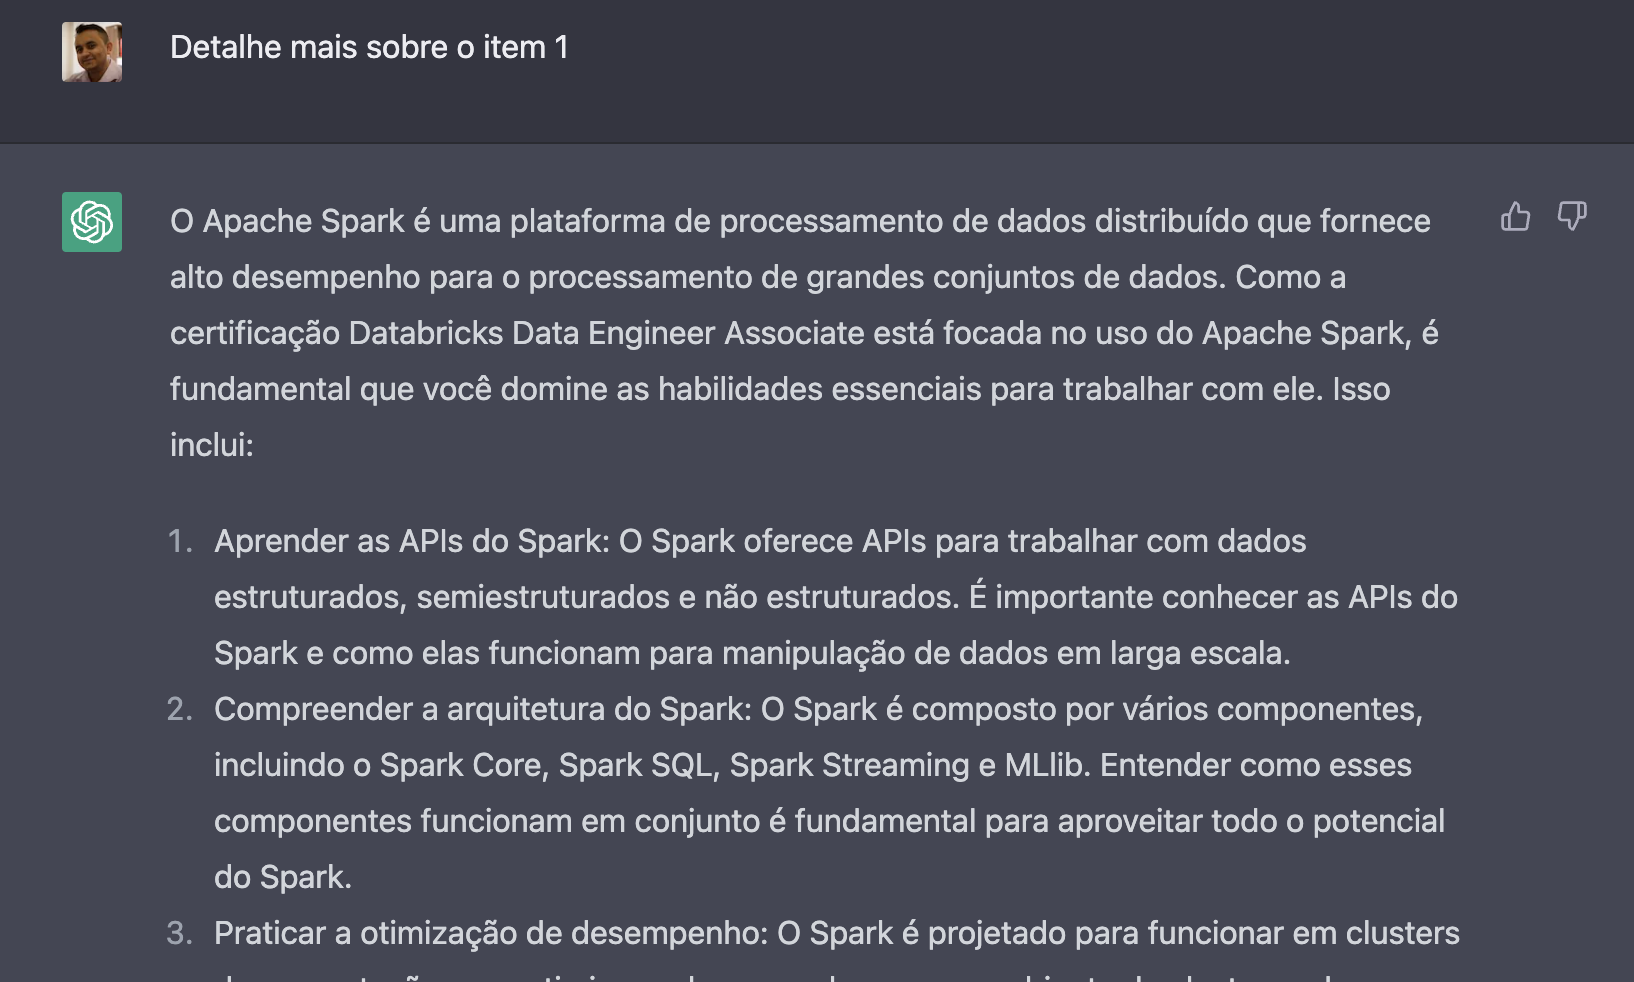The height and width of the screenshot is (982, 1634).
Task: Click the user profile photo avatar
Action: click(x=92, y=52)
